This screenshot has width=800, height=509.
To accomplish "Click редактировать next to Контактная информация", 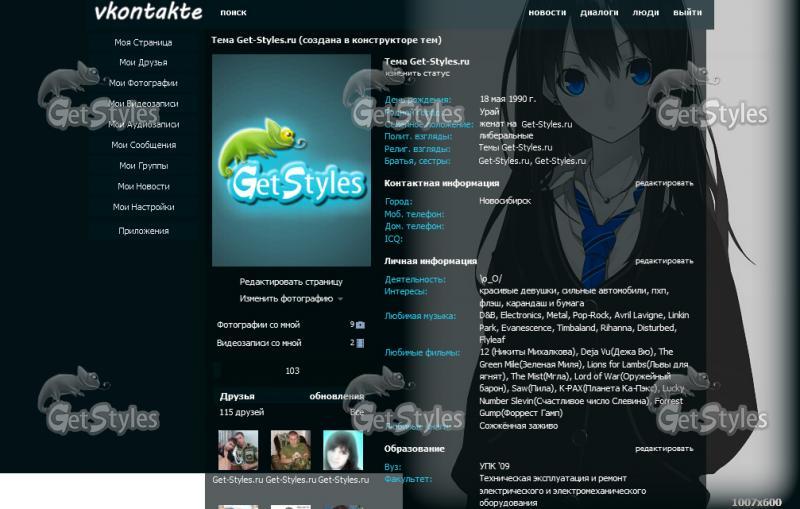I will point(663,183).
